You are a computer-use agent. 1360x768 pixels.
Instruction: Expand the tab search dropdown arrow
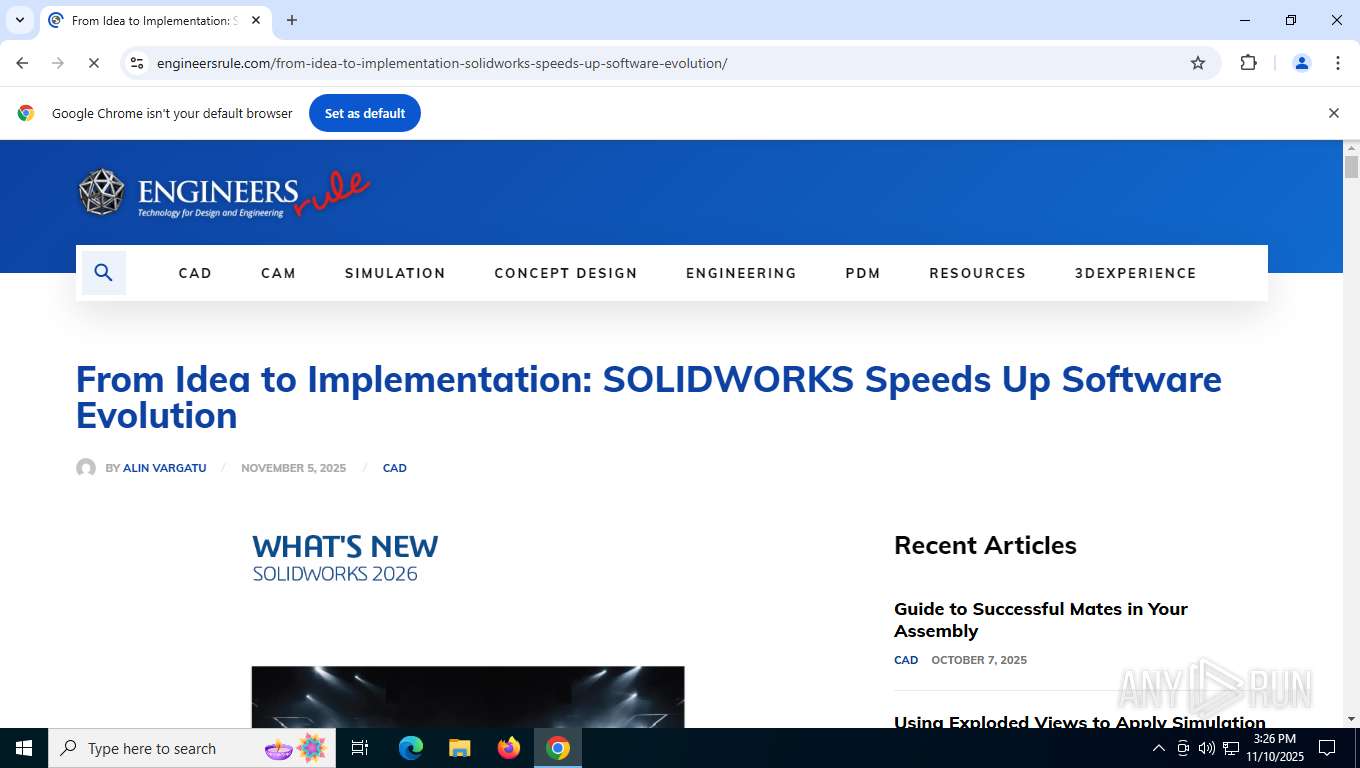pyautogui.click(x=19, y=20)
